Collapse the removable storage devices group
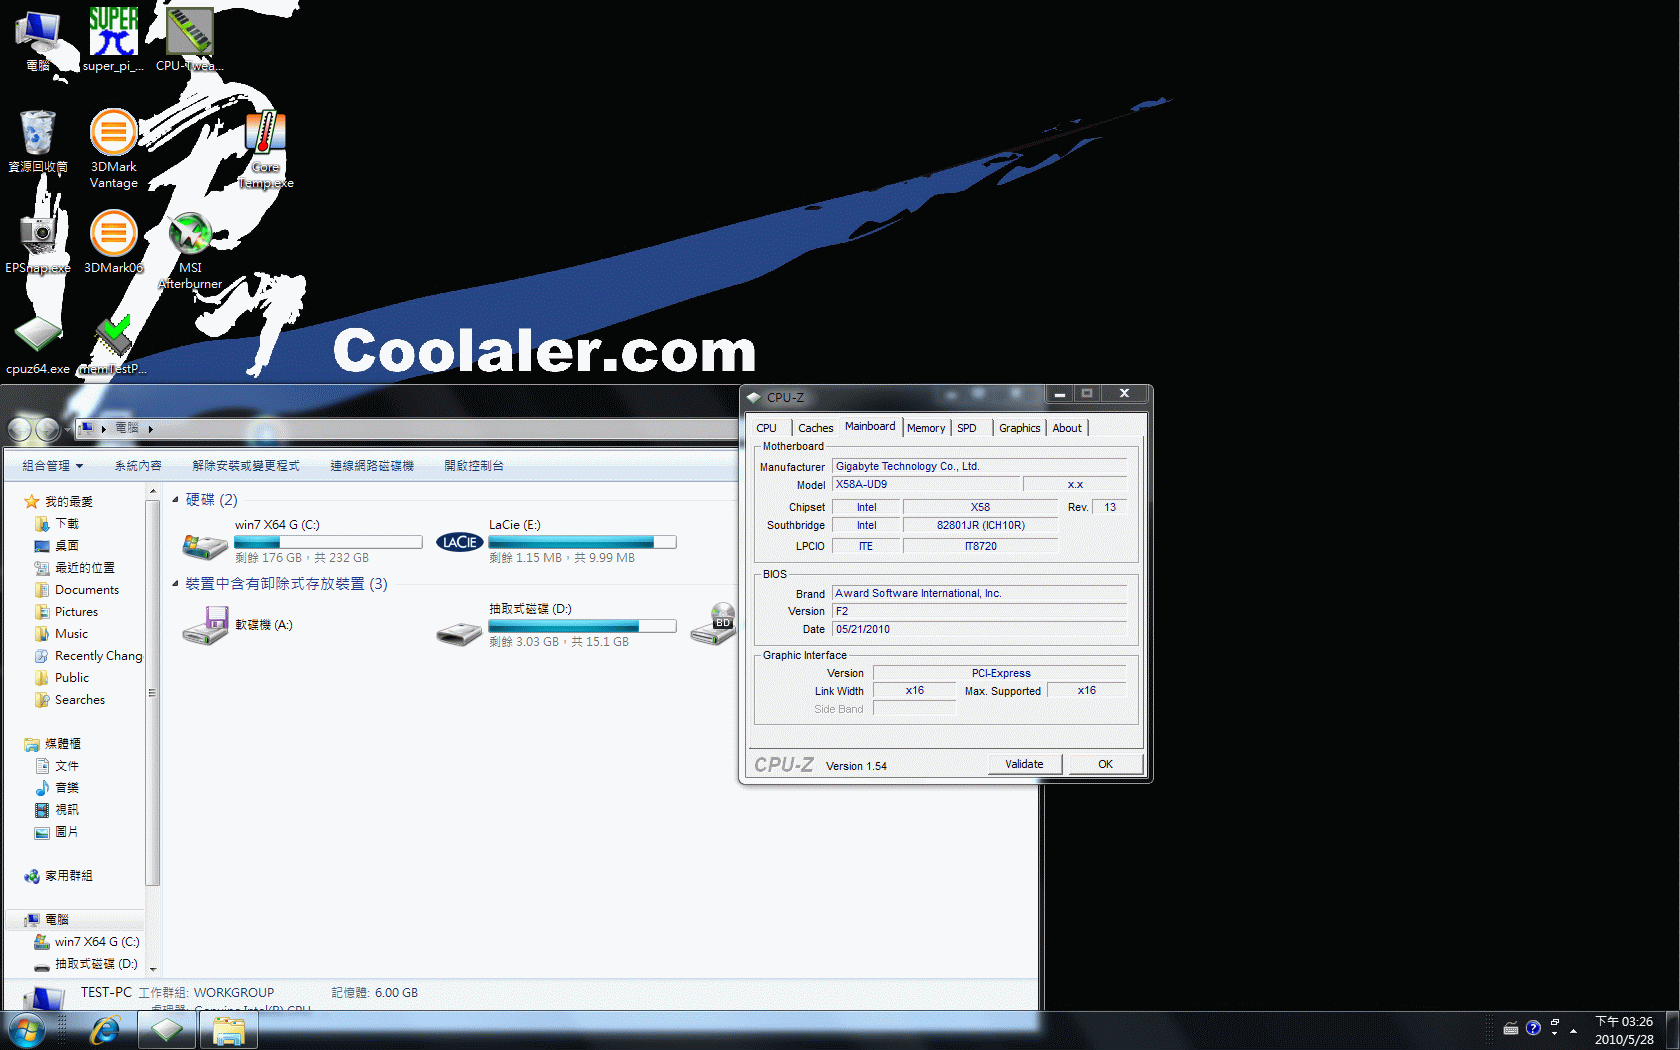Image resolution: width=1680 pixels, height=1050 pixels. pyautogui.click(x=176, y=583)
